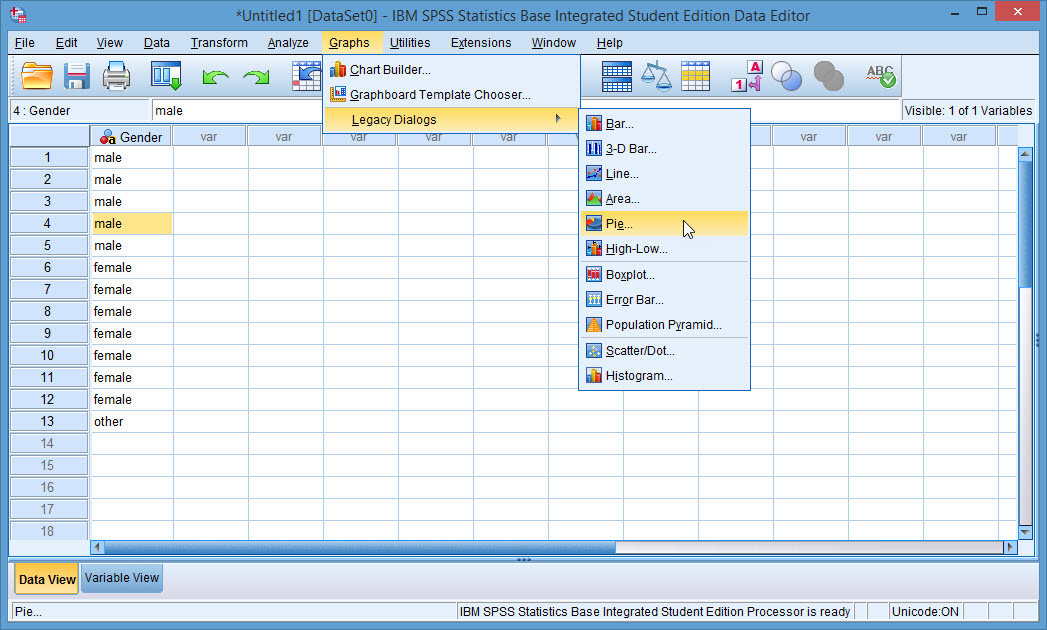1047x630 pixels.
Task: Choose High-Low chart option
Action: click(664, 249)
